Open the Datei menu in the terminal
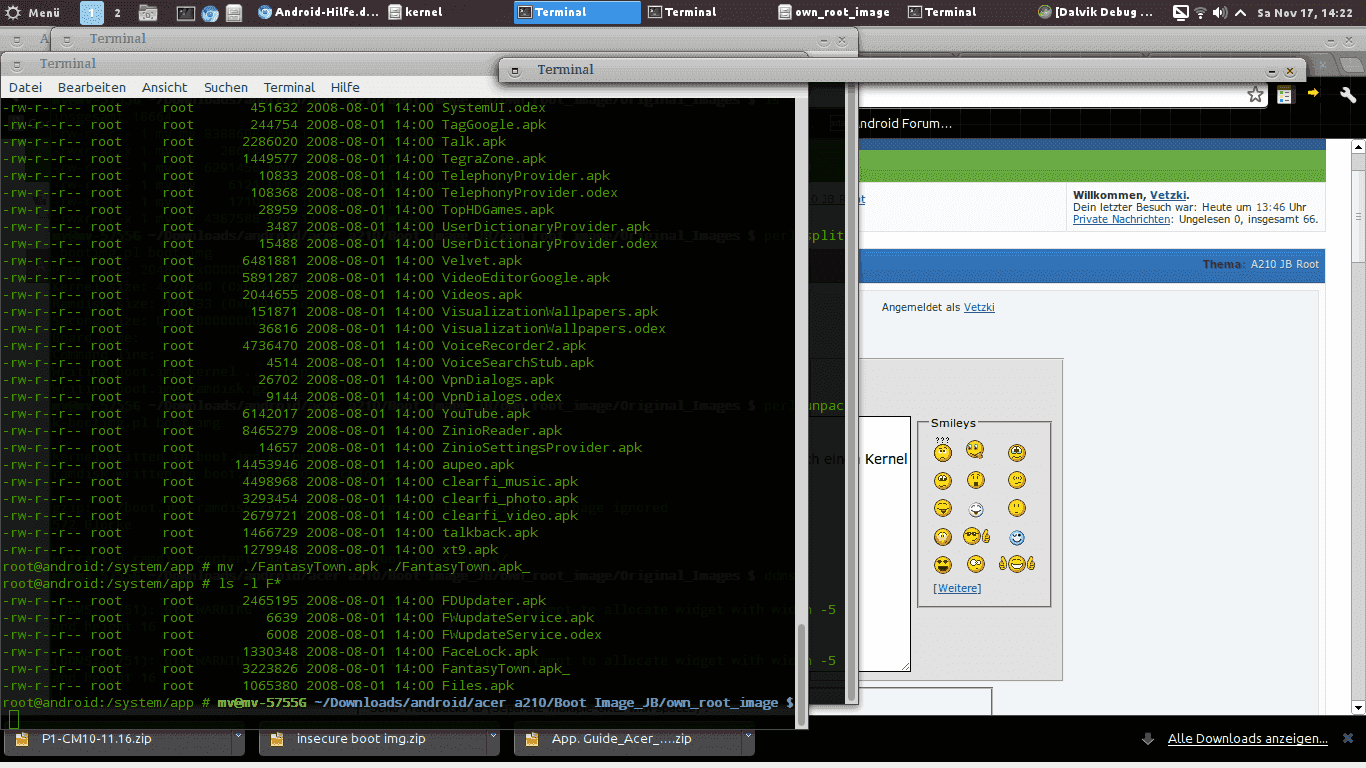Viewport: 1366px width, 768px height. point(25,87)
